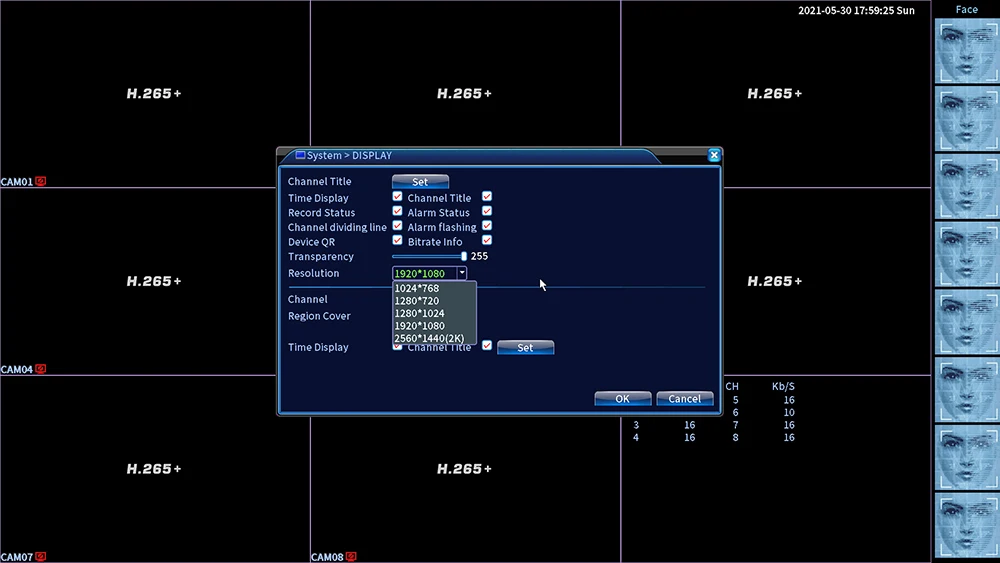Select the bottom face thumbnail in sidebar

[x=966, y=525]
